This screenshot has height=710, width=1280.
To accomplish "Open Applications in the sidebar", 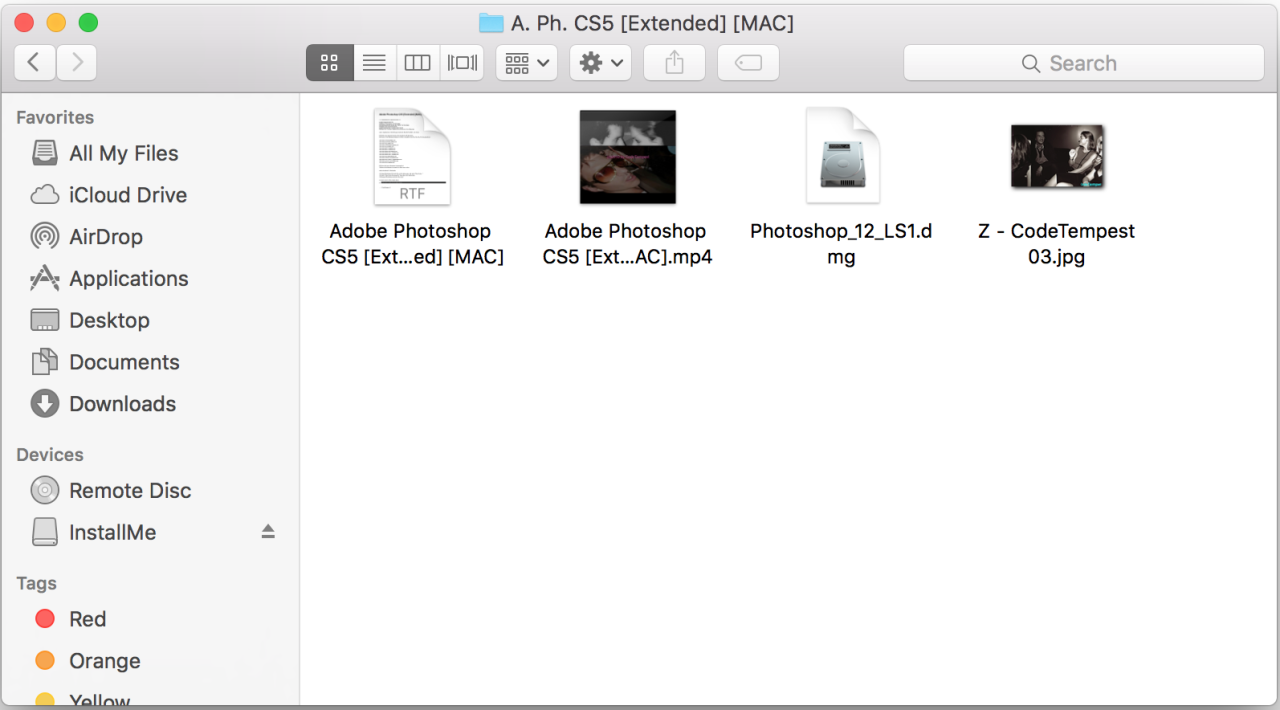I will pos(128,279).
